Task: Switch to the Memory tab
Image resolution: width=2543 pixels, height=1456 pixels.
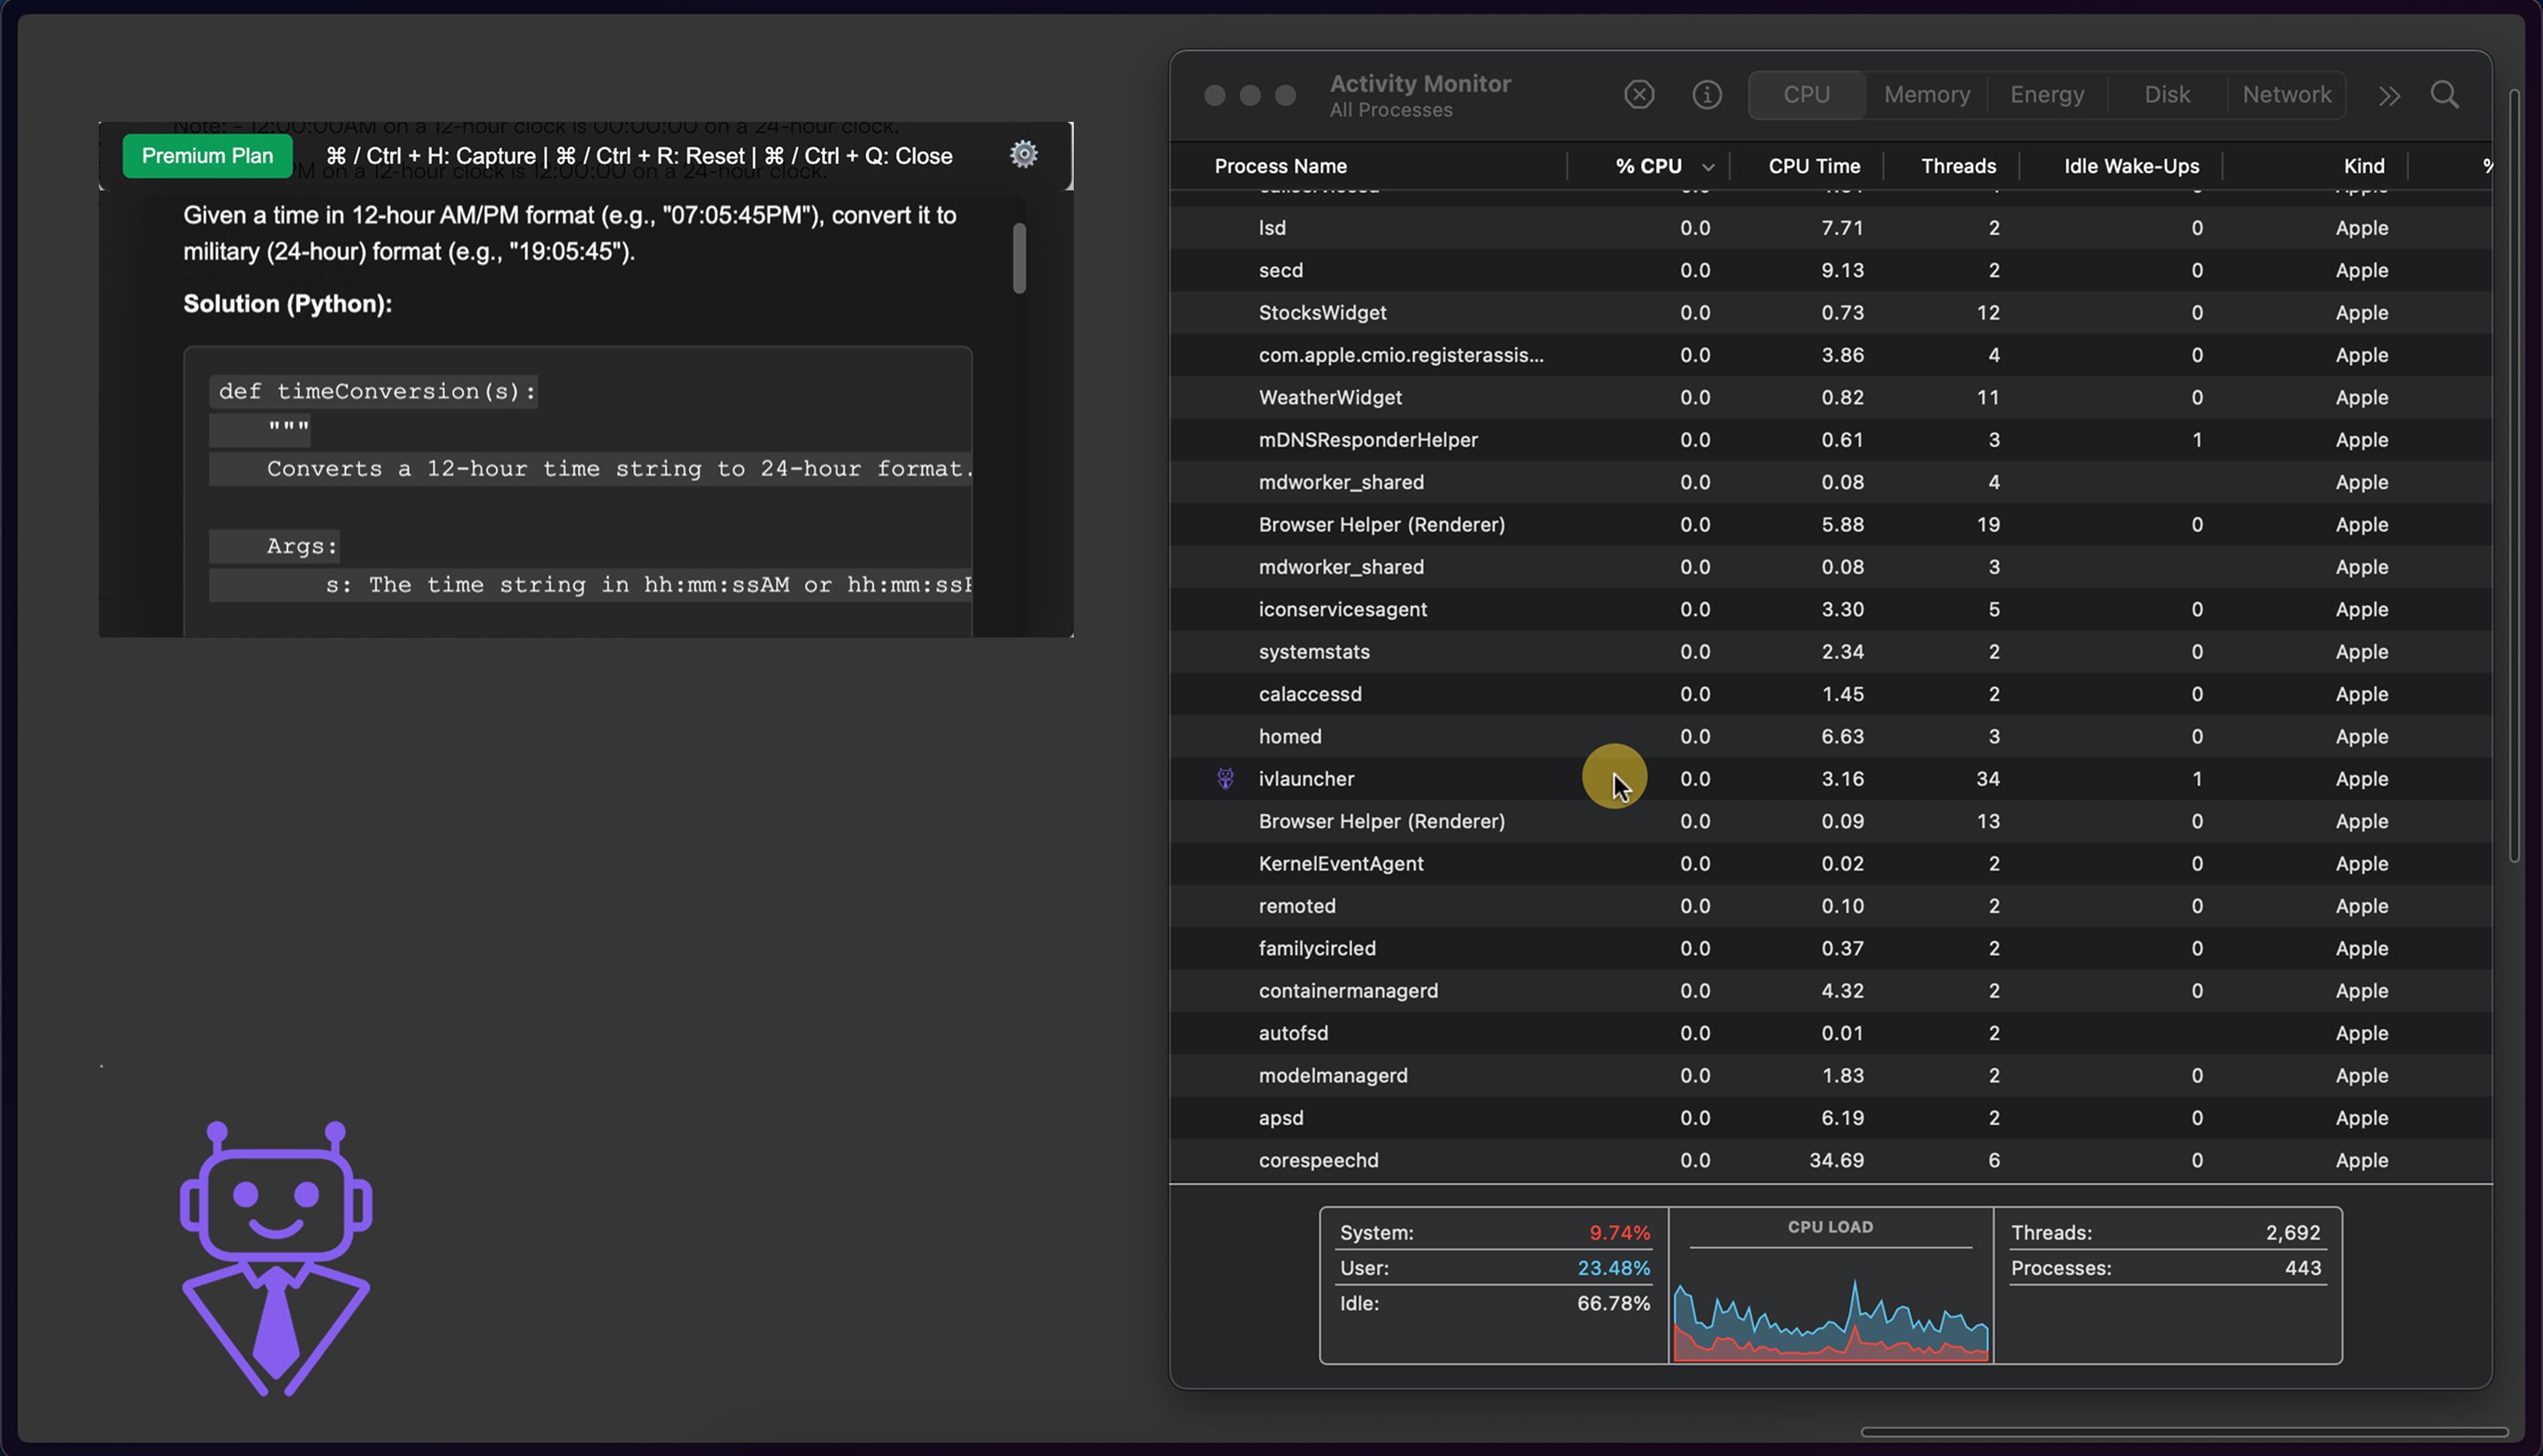Action: coord(1926,95)
